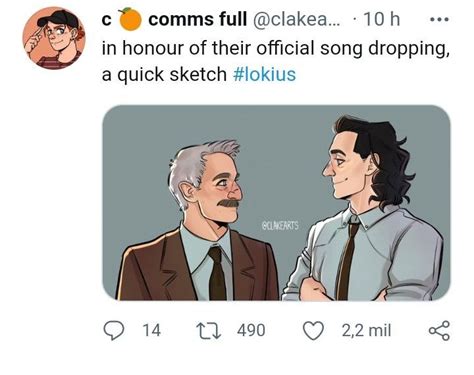The height and width of the screenshot is (375, 474).
Task: Click the orange emoji in display name
Action: pyautogui.click(x=130, y=19)
